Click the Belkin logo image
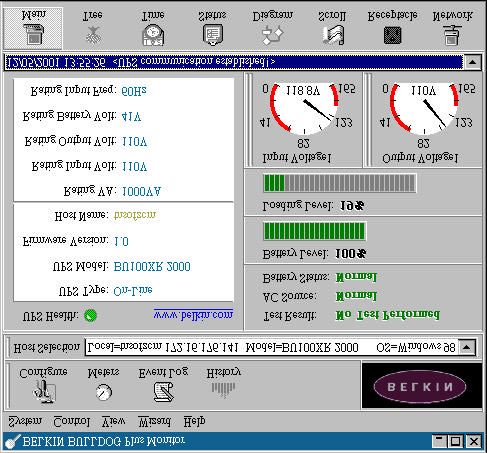487x453 pixels. 421,386
